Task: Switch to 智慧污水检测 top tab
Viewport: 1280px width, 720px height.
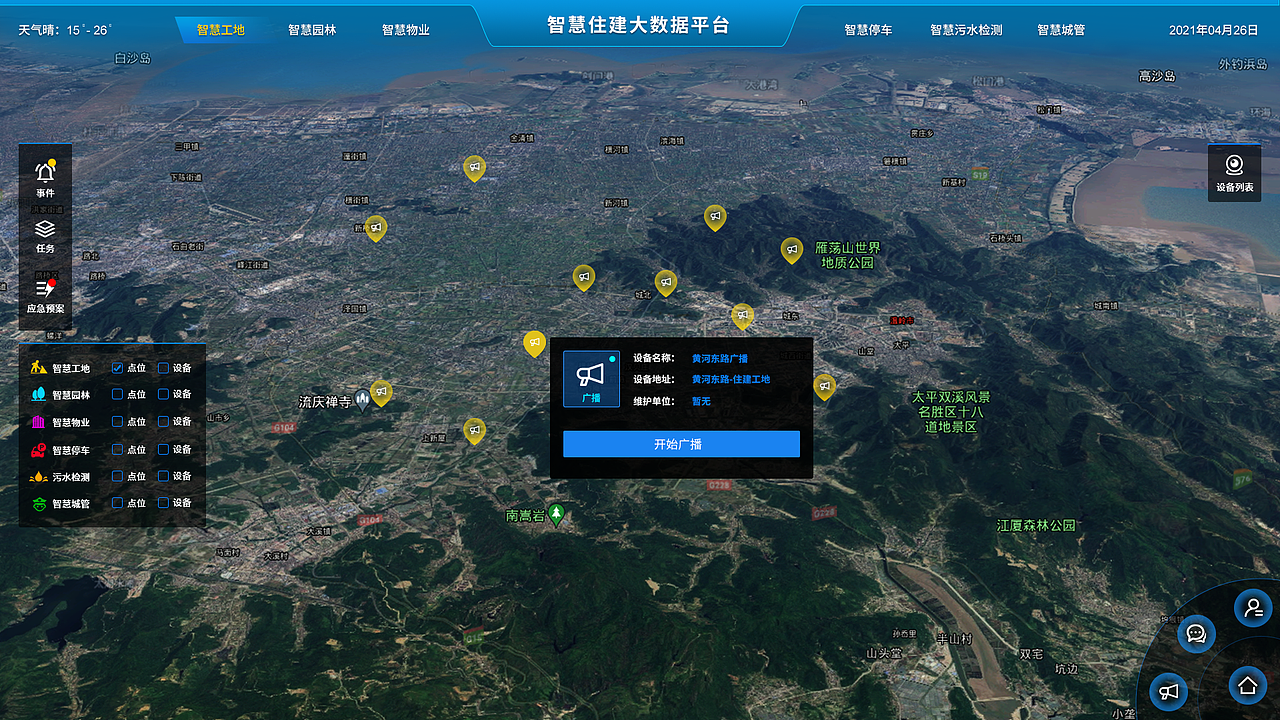Action: (966, 30)
